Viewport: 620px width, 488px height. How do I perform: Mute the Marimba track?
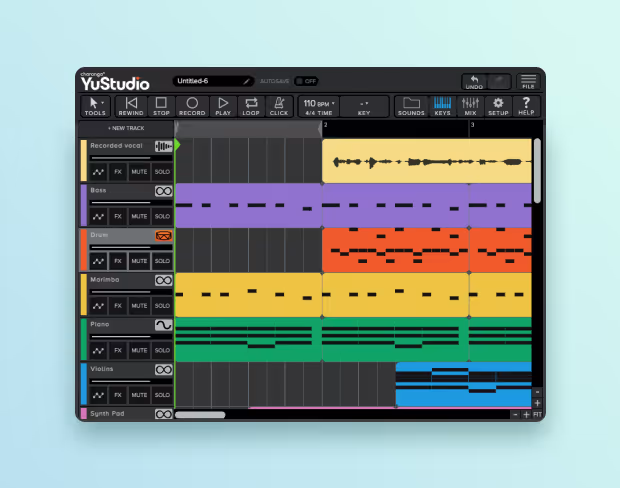(x=139, y=306)
